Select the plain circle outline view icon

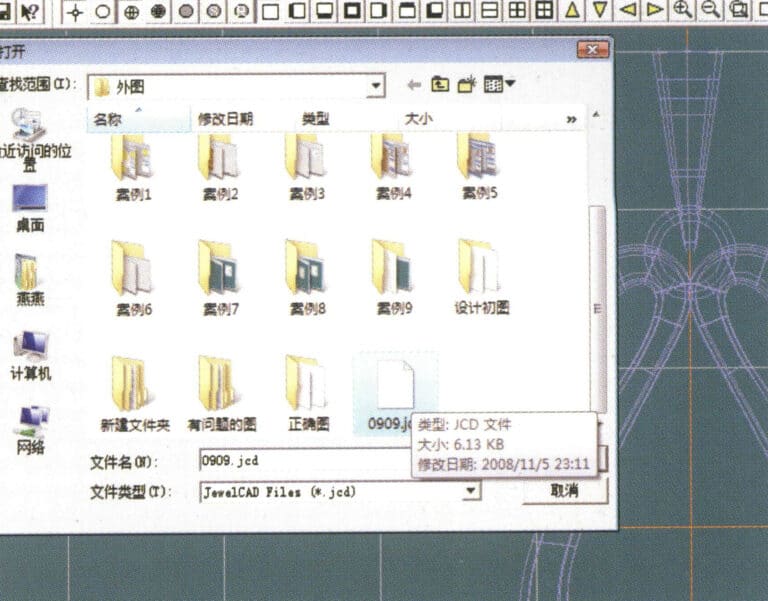(x=102, y=11)
